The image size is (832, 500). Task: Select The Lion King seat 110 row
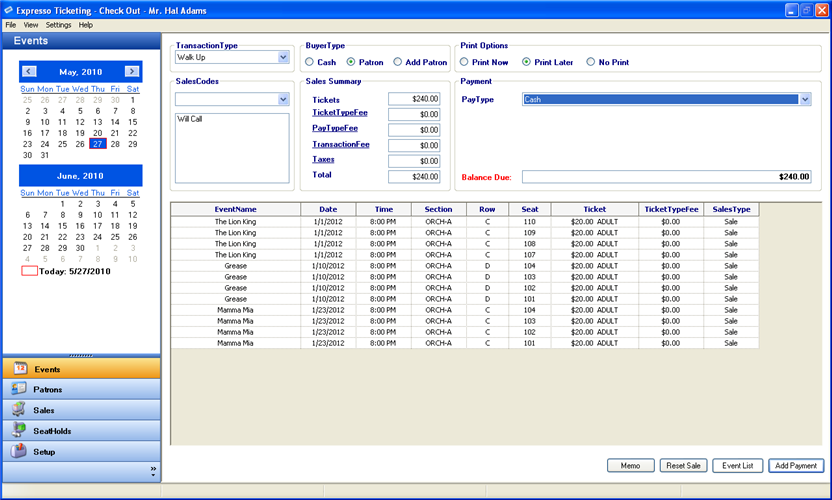(465, 222)
